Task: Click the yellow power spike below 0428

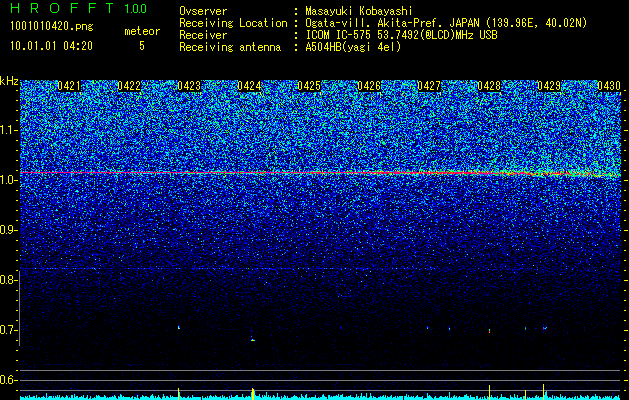Action: pyautogui.click(x=489, y=392)
